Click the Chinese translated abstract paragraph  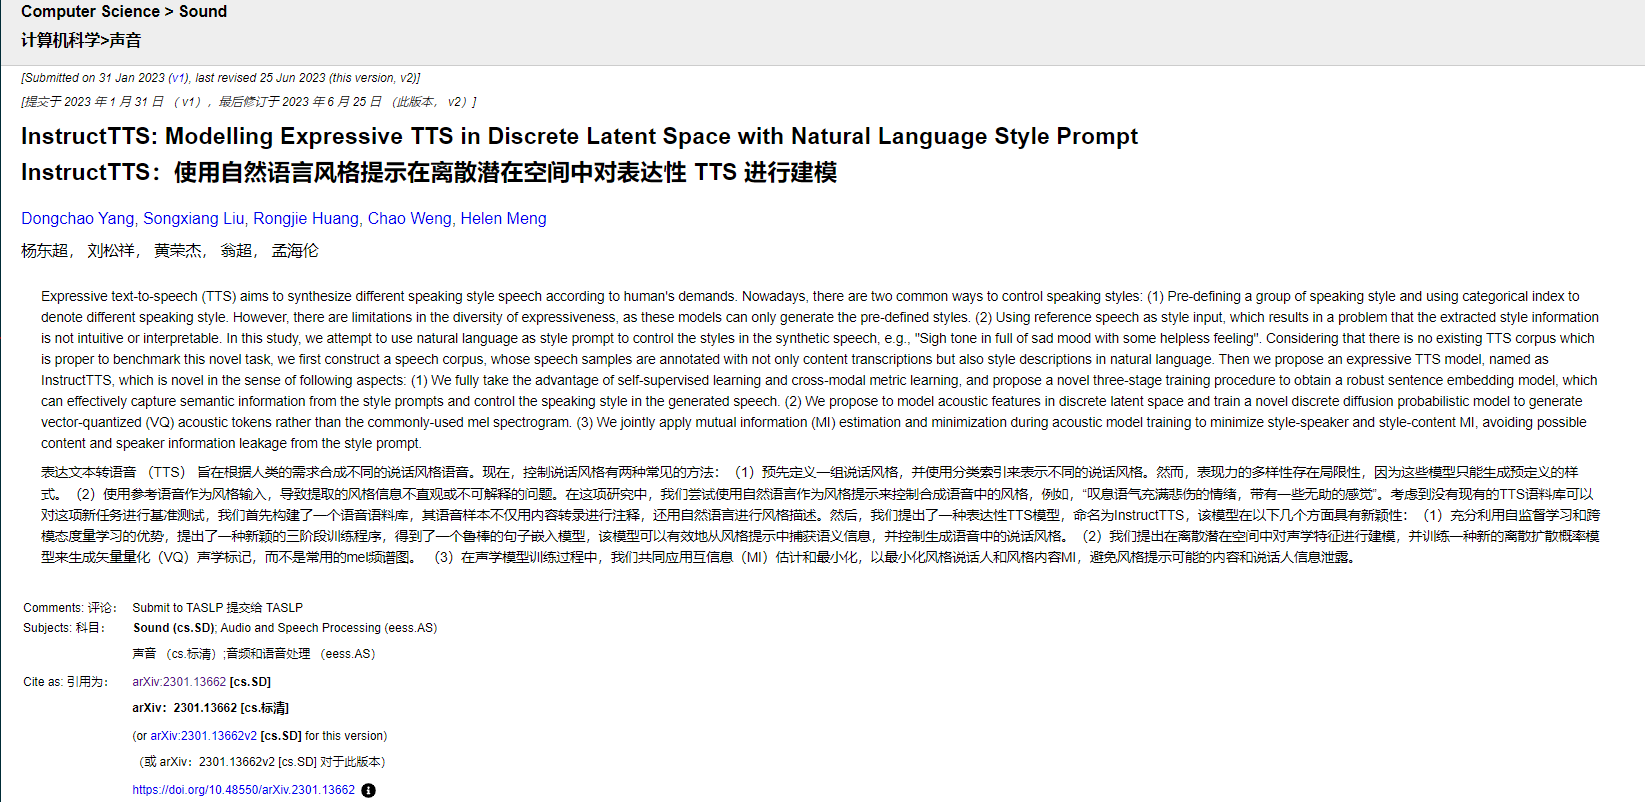click(x=820, y=515)
